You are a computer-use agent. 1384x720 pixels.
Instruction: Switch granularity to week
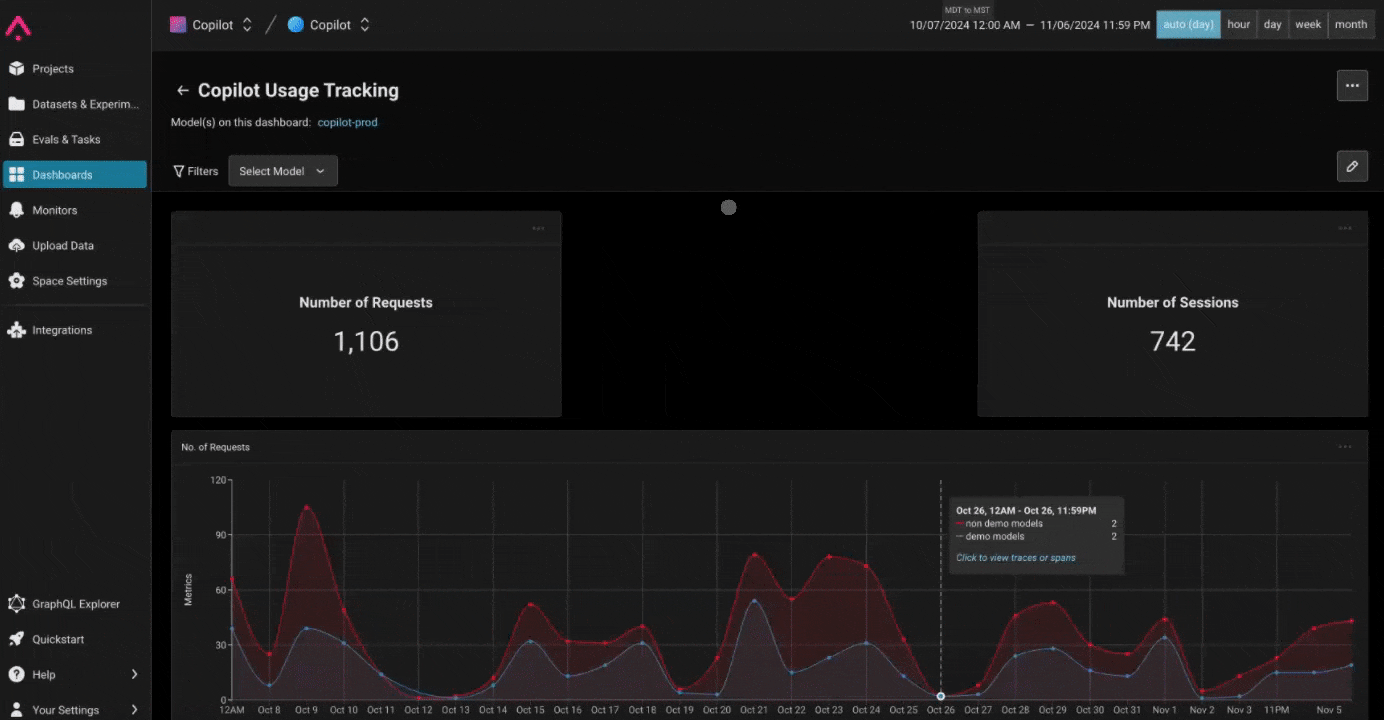[x=1308, y=25]
